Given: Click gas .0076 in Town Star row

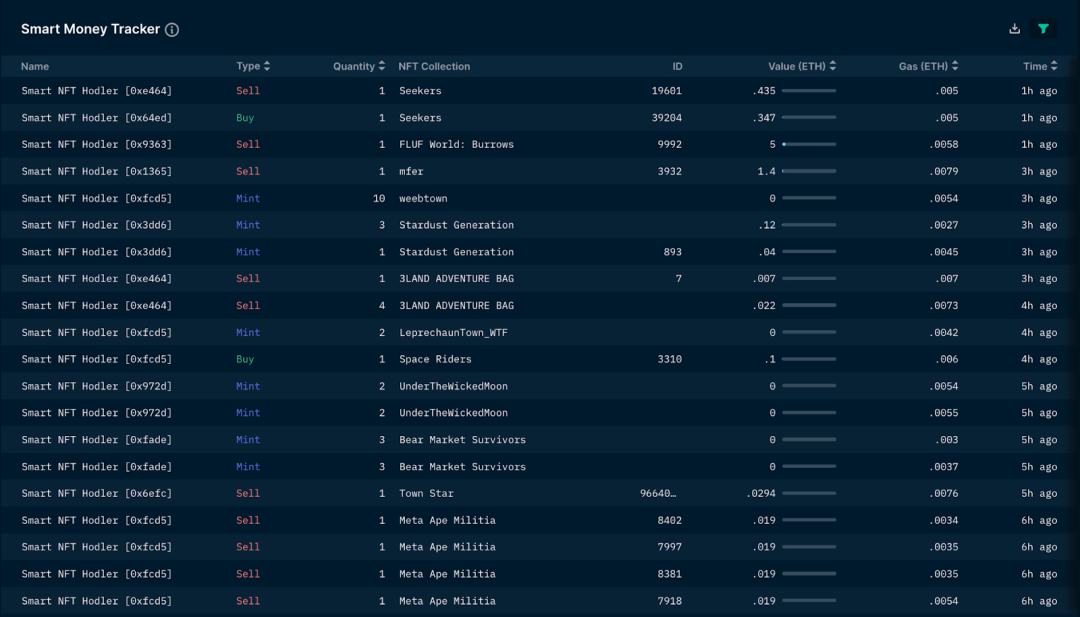Looking at the screenshot, I should point(944,494).
